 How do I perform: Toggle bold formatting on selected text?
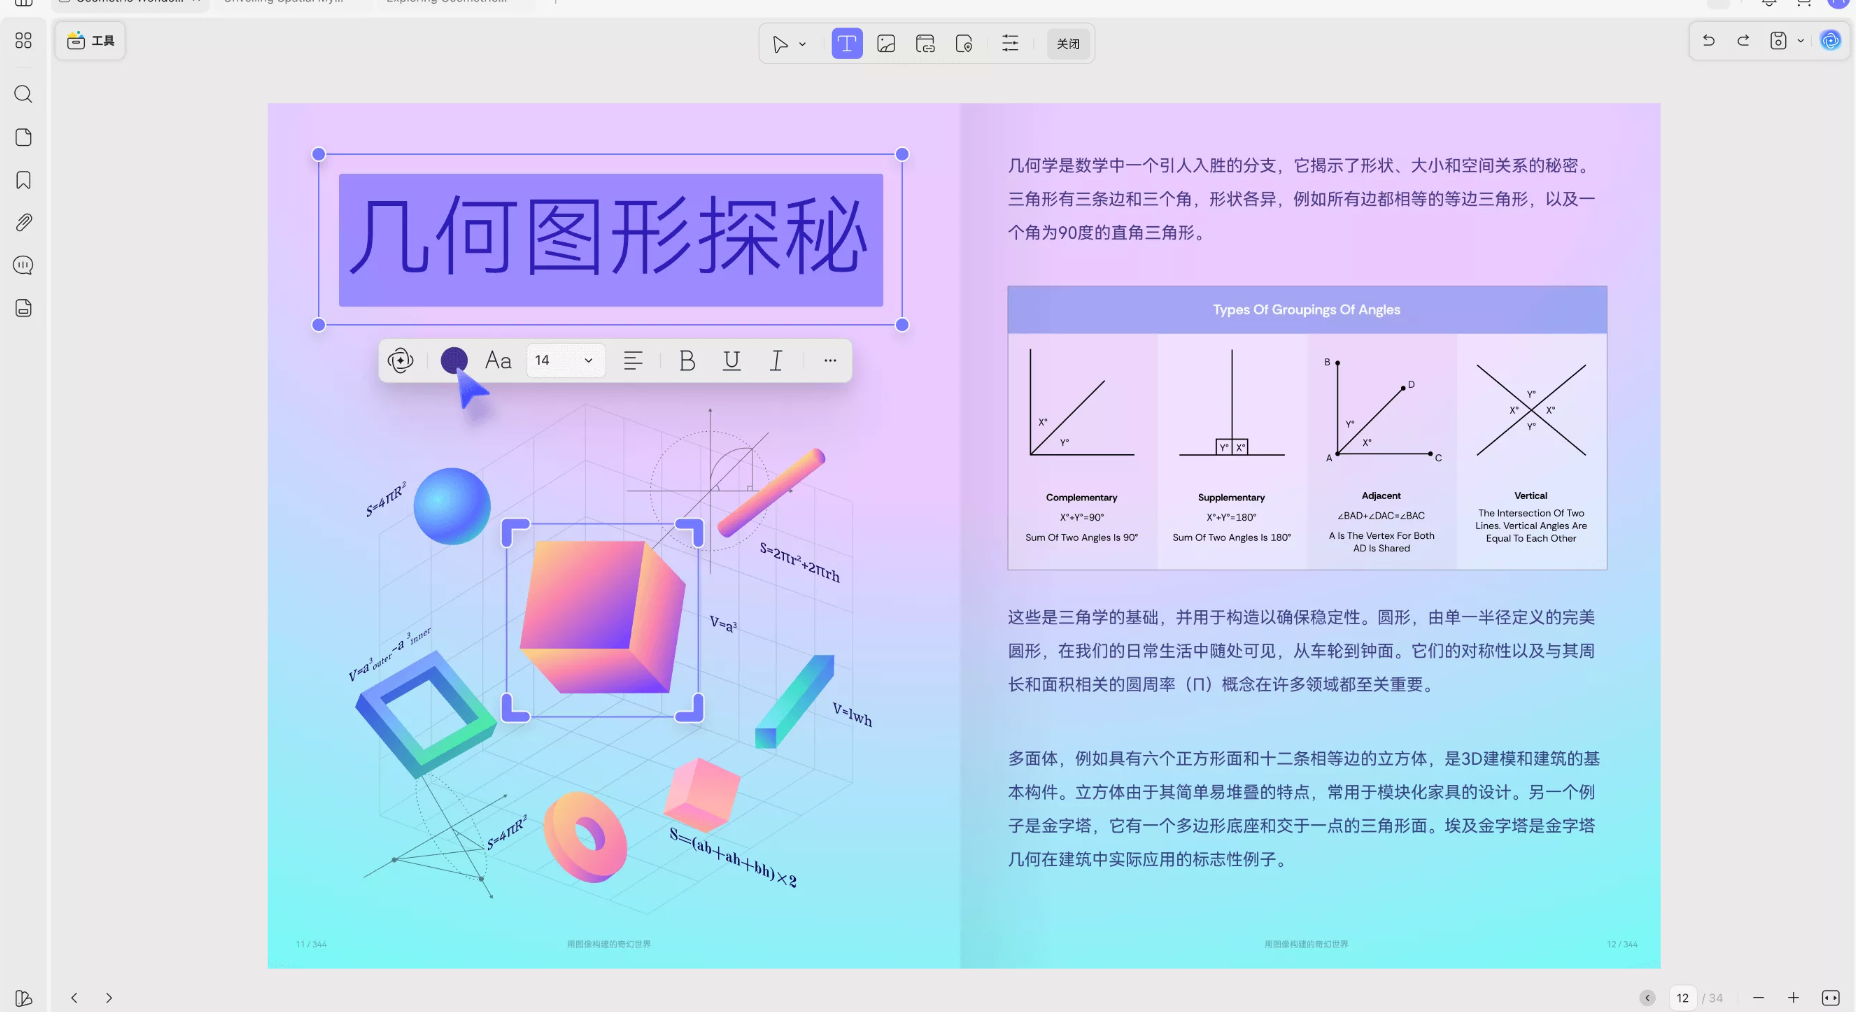click(687, 361)
